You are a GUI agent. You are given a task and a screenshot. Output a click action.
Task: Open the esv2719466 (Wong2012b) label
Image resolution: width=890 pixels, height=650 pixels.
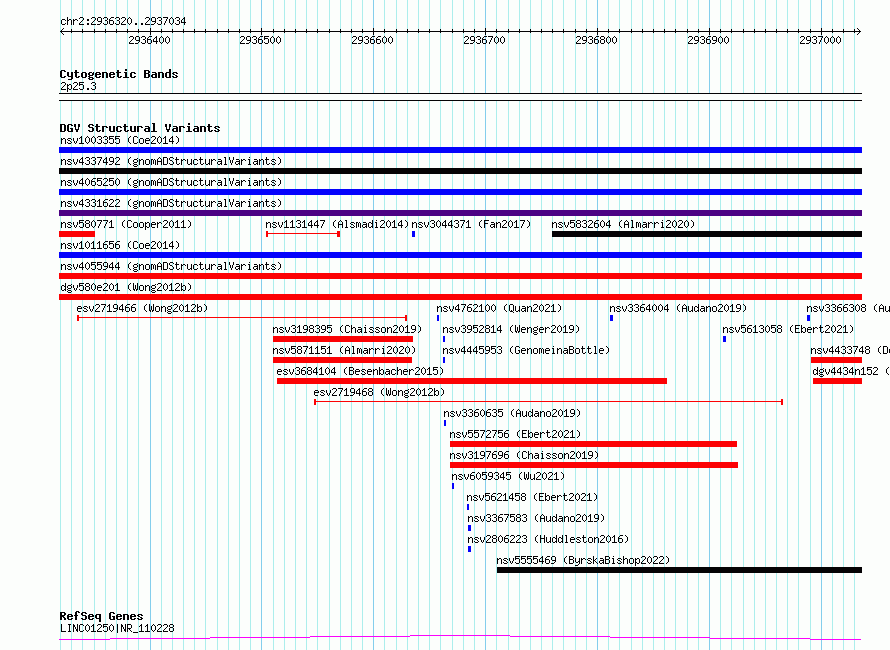click(142, 308)
